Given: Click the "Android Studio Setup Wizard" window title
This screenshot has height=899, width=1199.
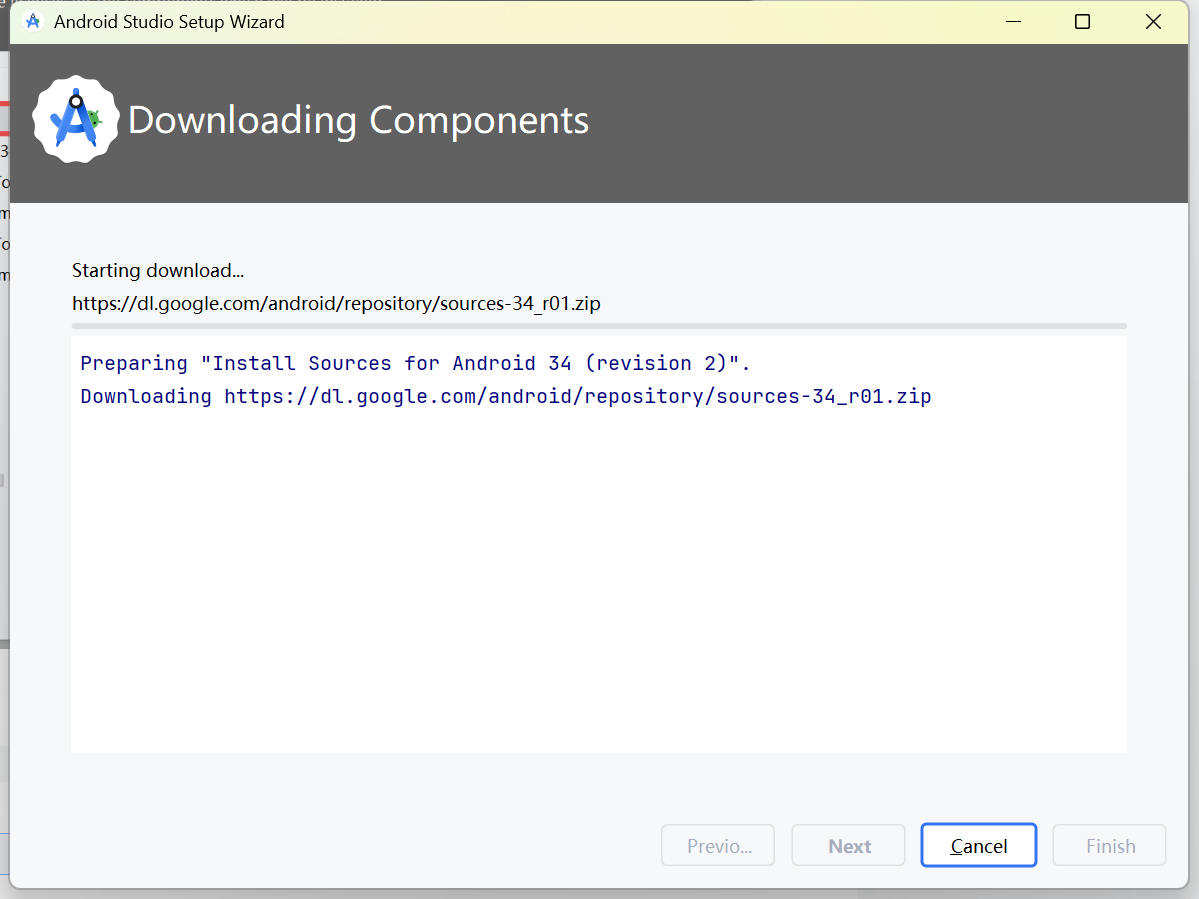Looking at the screenshot, I should coord(169,21).
